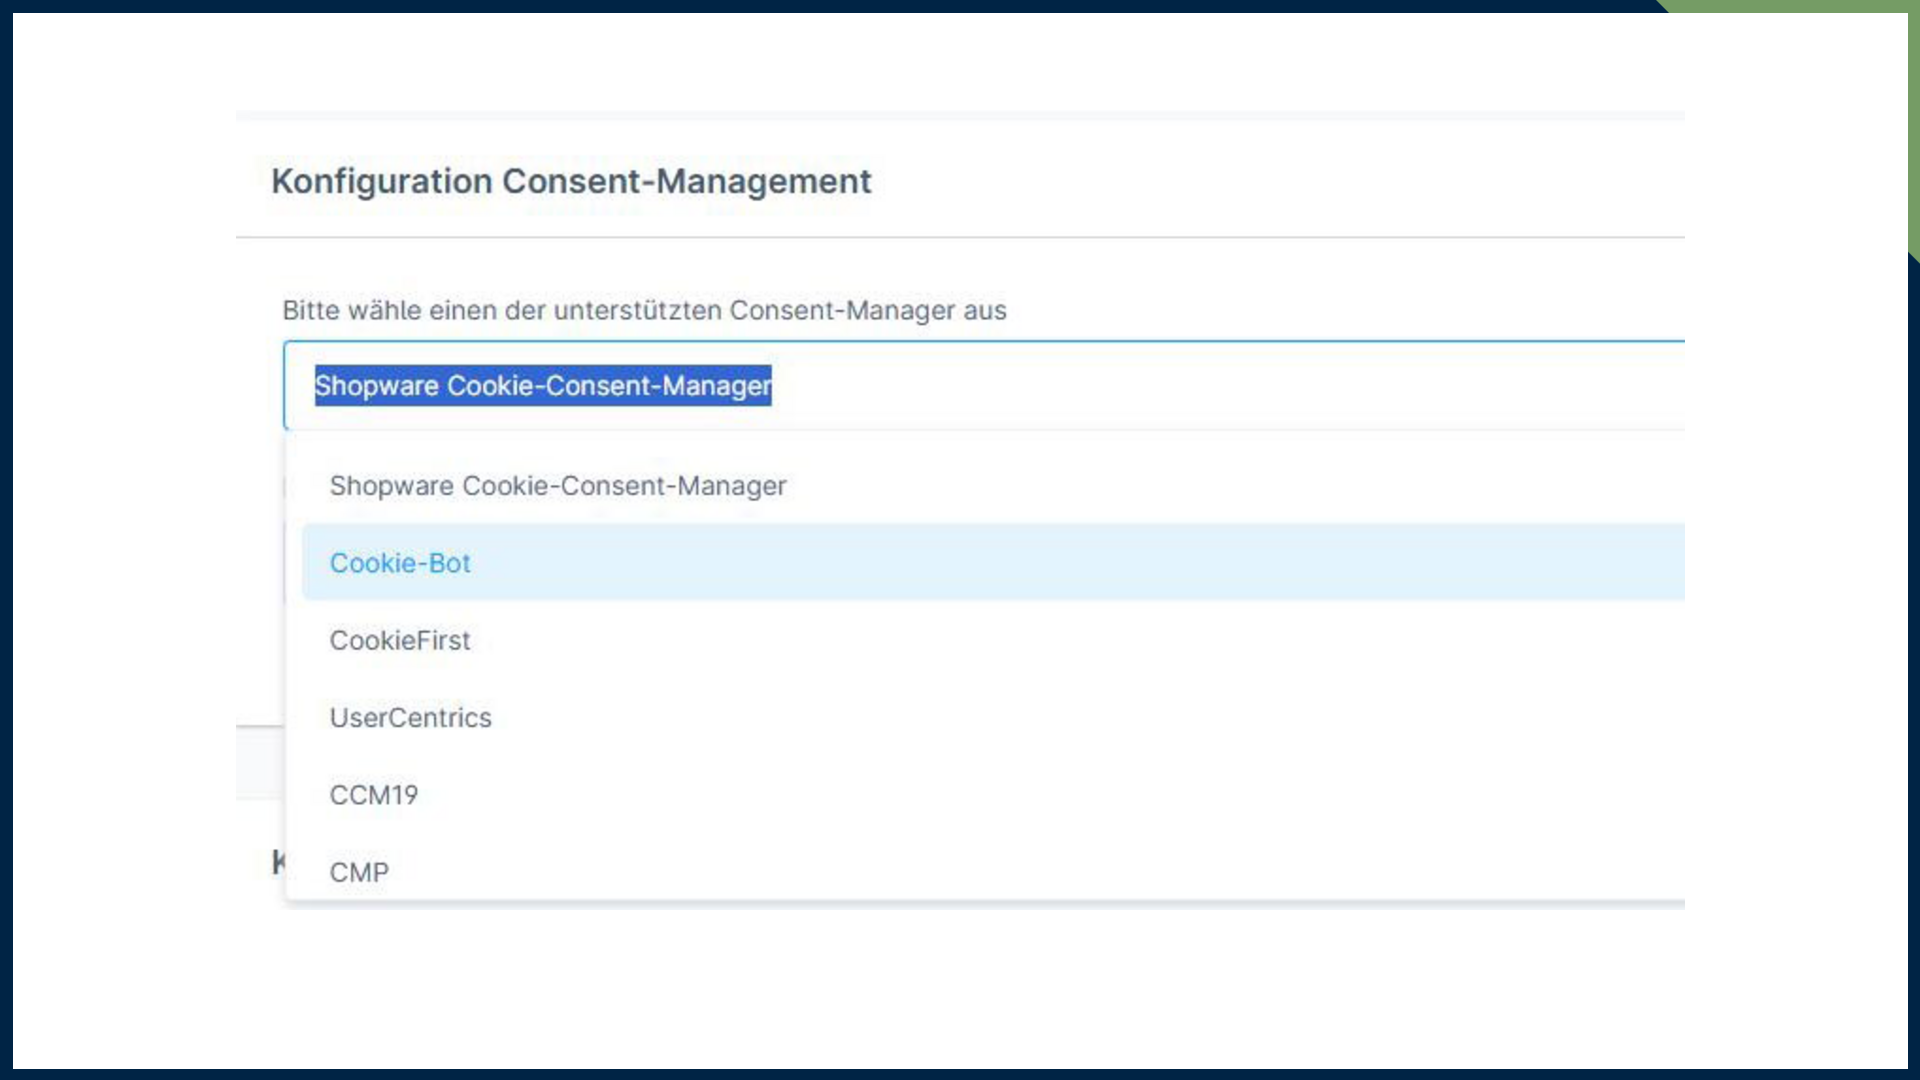
Task: Select Shopware Cookie-Consent-Manager list option
Action: (x=557, y=486)
